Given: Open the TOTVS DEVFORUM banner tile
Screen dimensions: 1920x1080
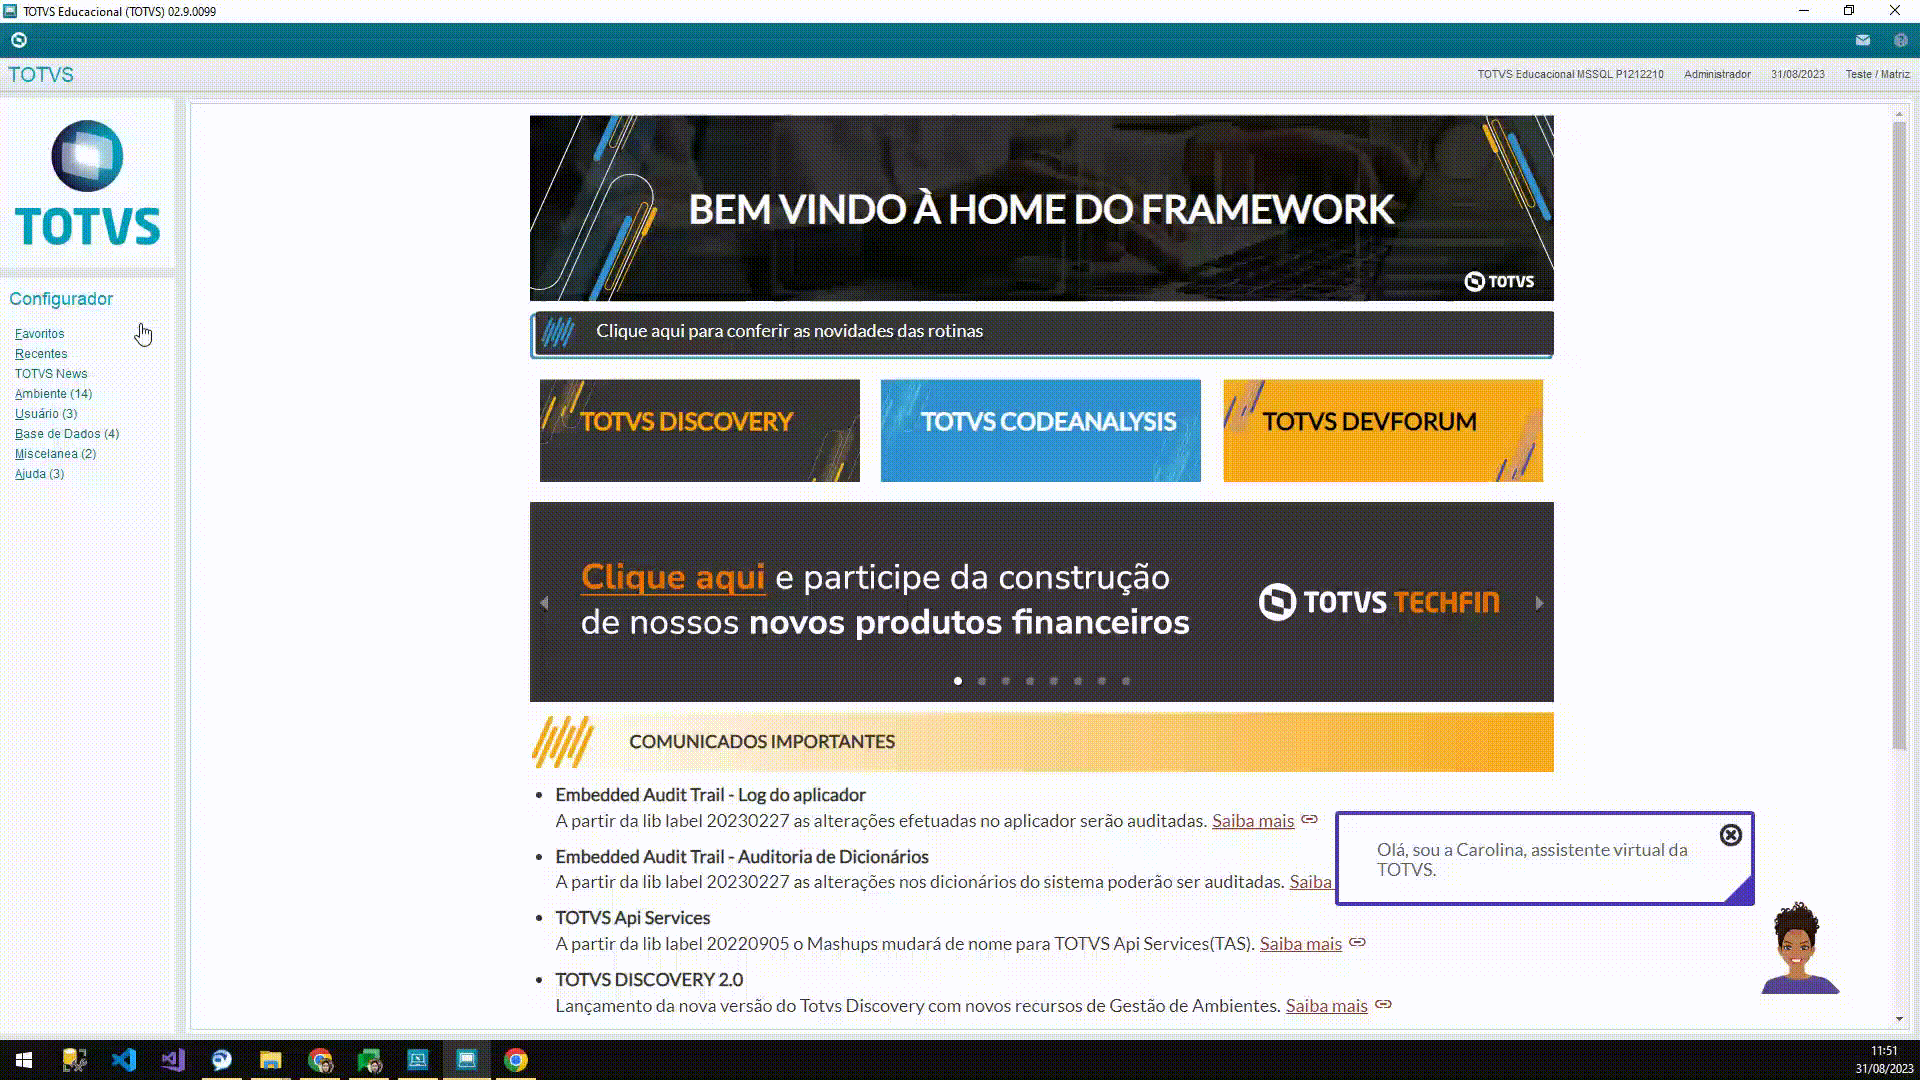Looking at the screenshot, I should pos(1383,431).
